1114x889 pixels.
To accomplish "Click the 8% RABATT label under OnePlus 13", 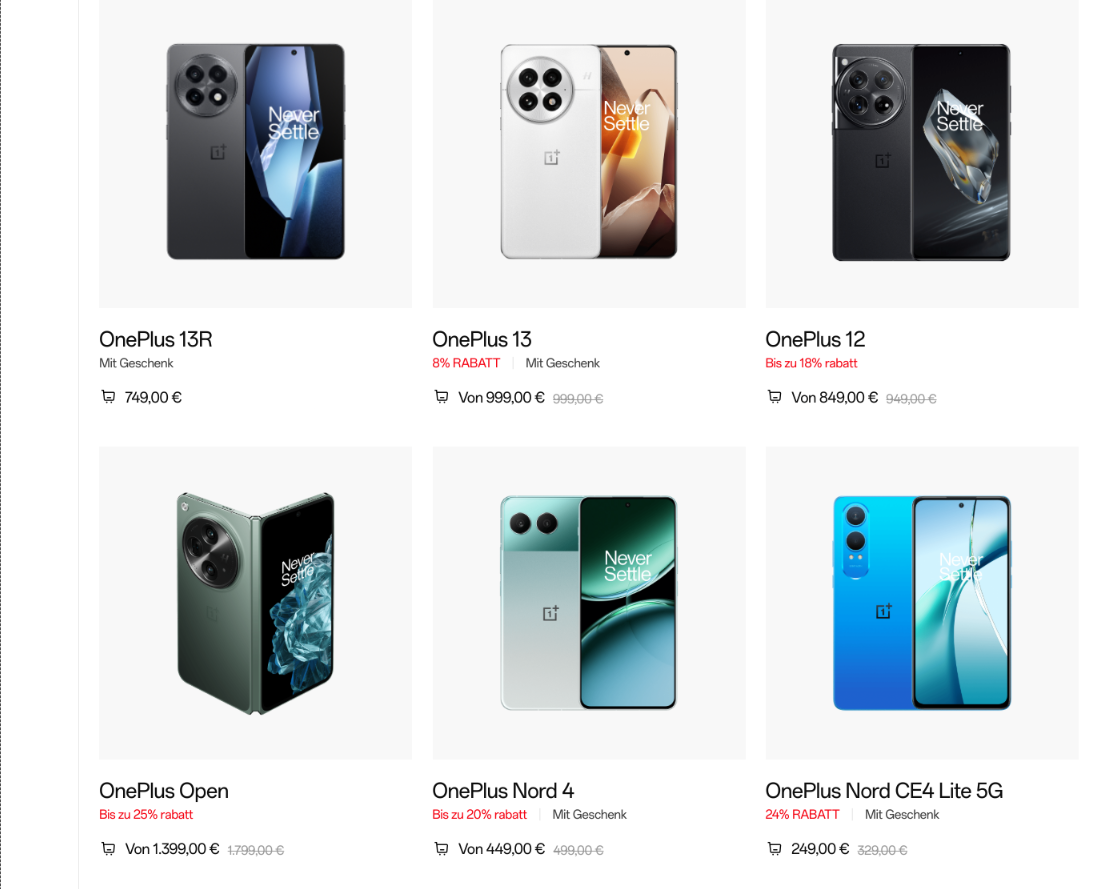I will 466,363.
